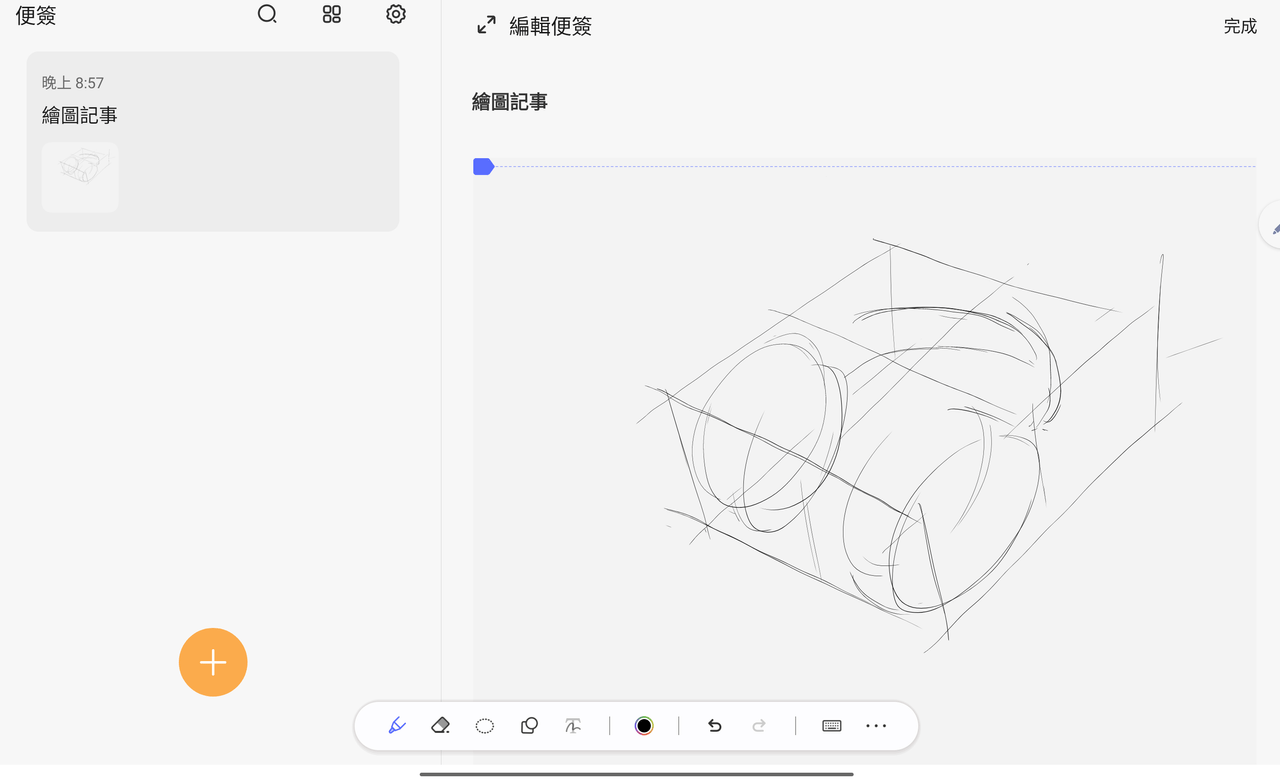The image size is (1280, 783).
Task: Open the notes settings gear
Action: pyautogui.click(x=396, y=14)
